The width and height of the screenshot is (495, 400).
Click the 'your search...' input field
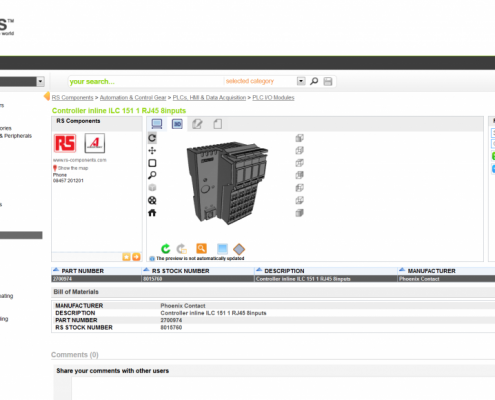(146, 81)
